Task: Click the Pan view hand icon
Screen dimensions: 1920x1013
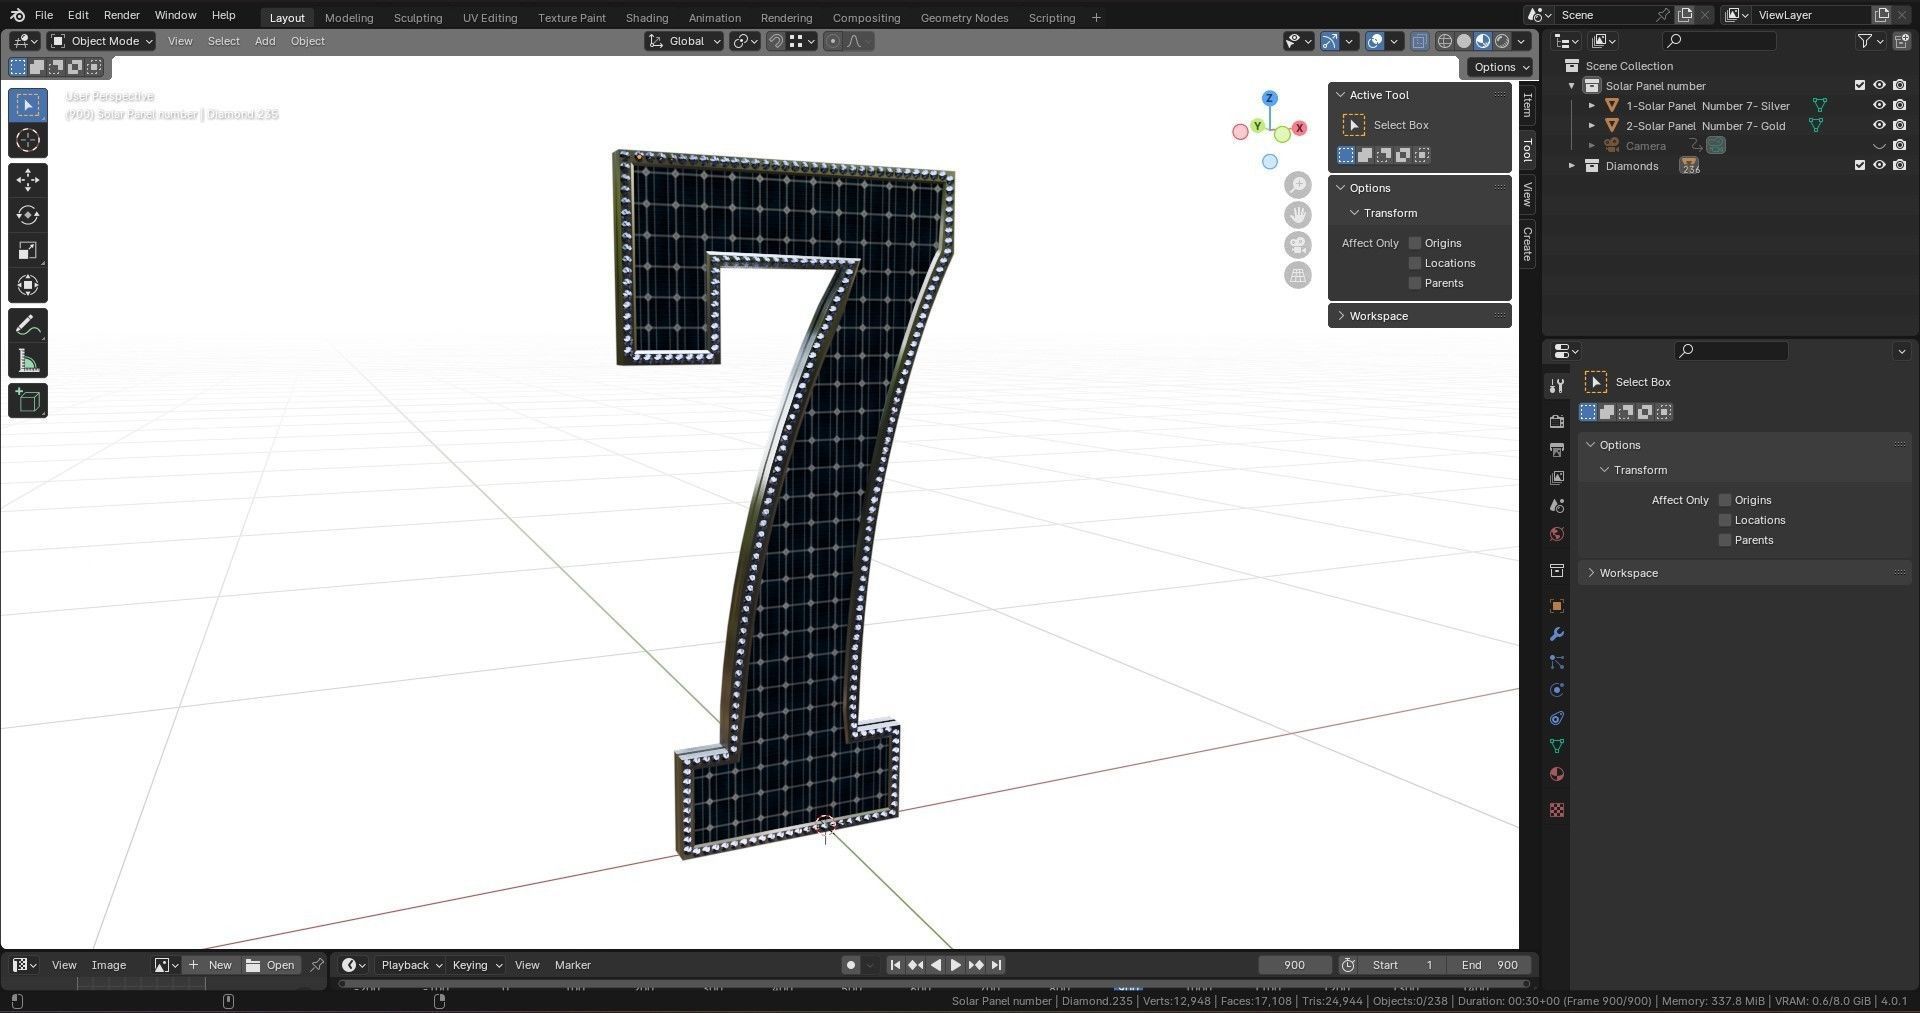Action: [1297, 215]
